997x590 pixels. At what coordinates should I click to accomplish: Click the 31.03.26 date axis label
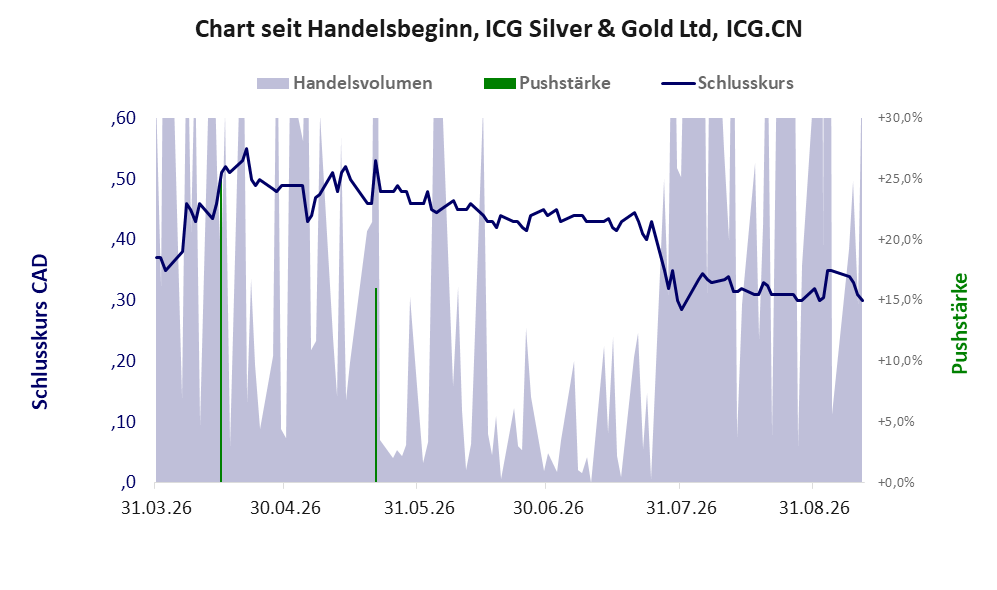click(x=156, y=509)
